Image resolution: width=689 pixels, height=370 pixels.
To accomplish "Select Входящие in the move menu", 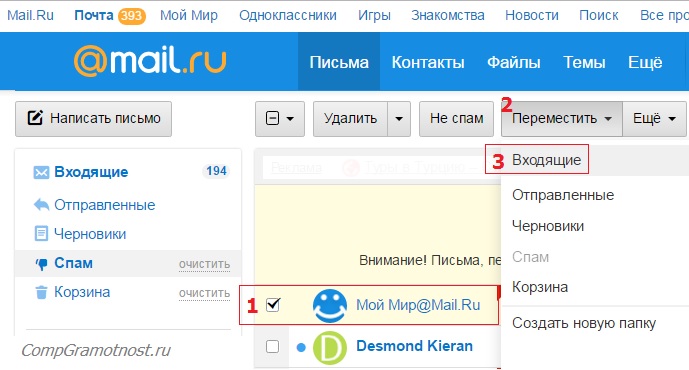I will [547, 160].
